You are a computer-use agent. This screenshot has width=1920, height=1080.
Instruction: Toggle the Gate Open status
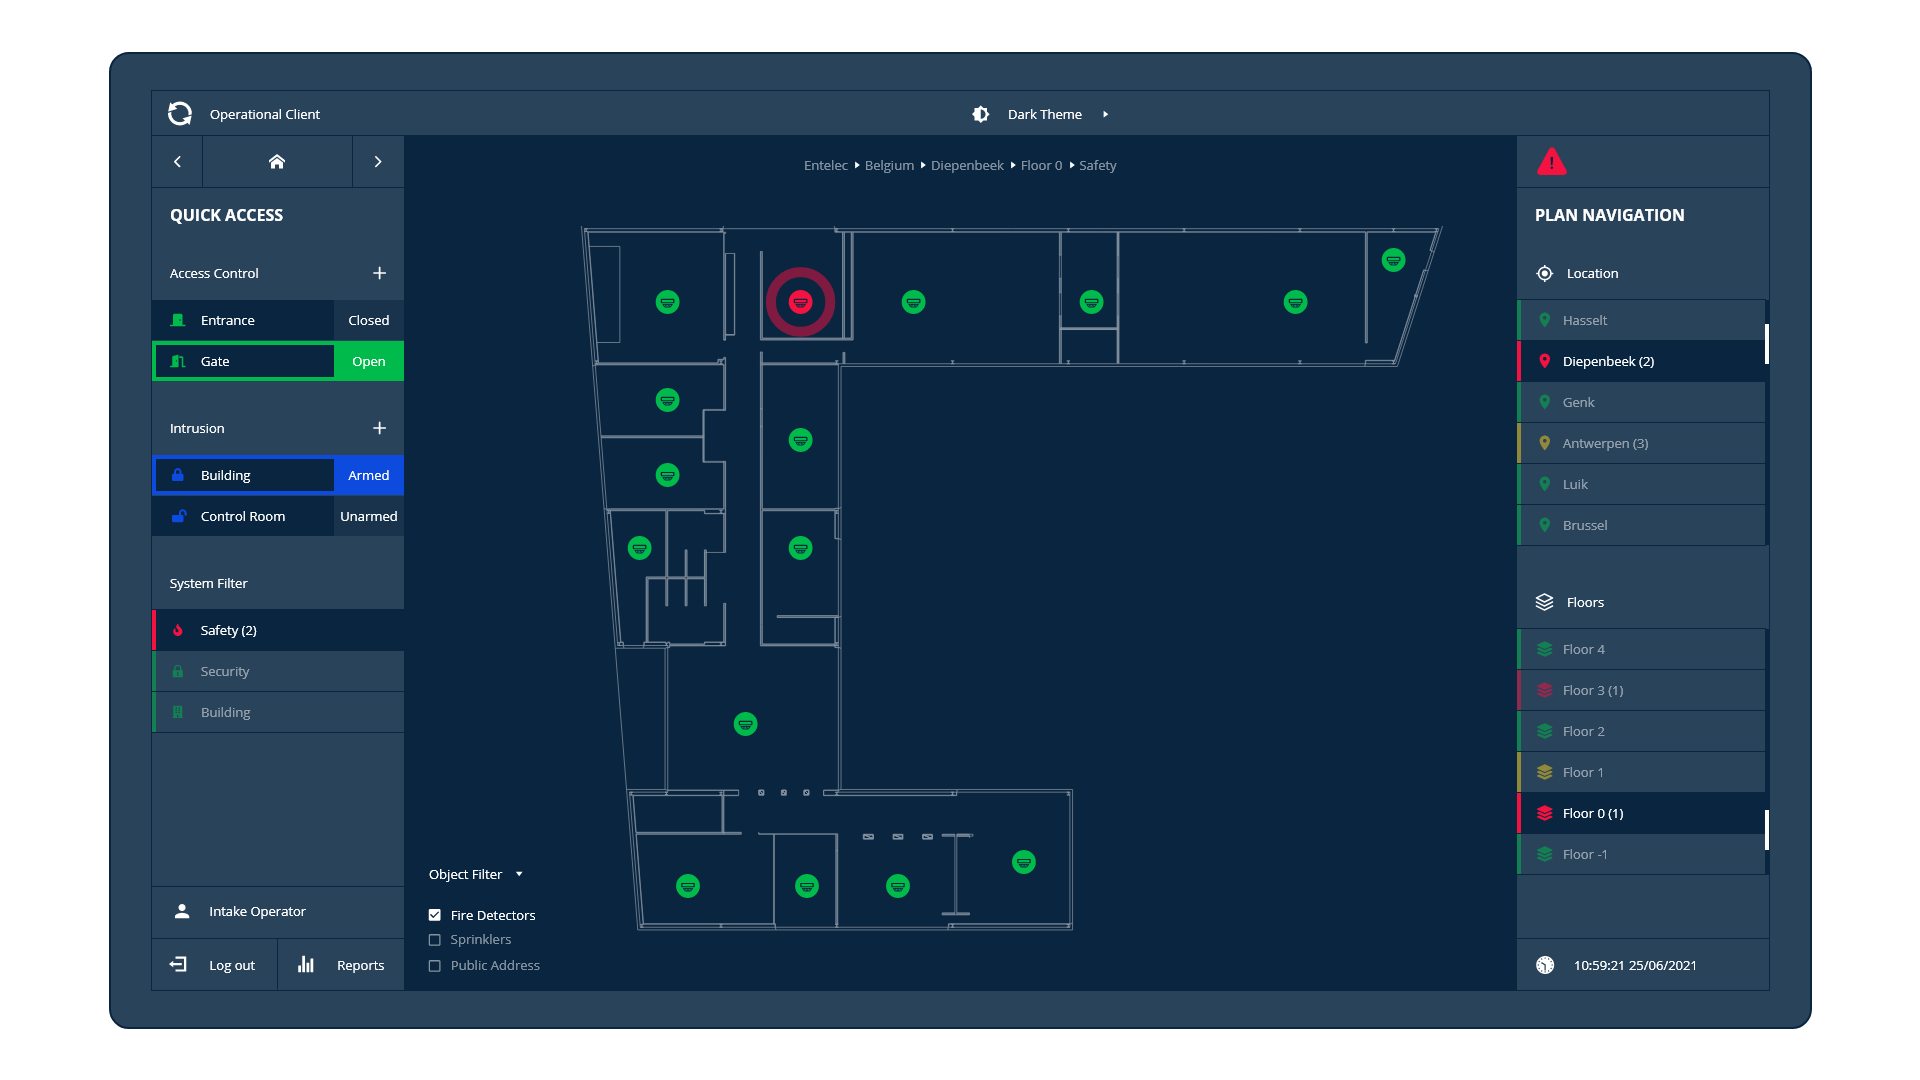tap(369, 361)
